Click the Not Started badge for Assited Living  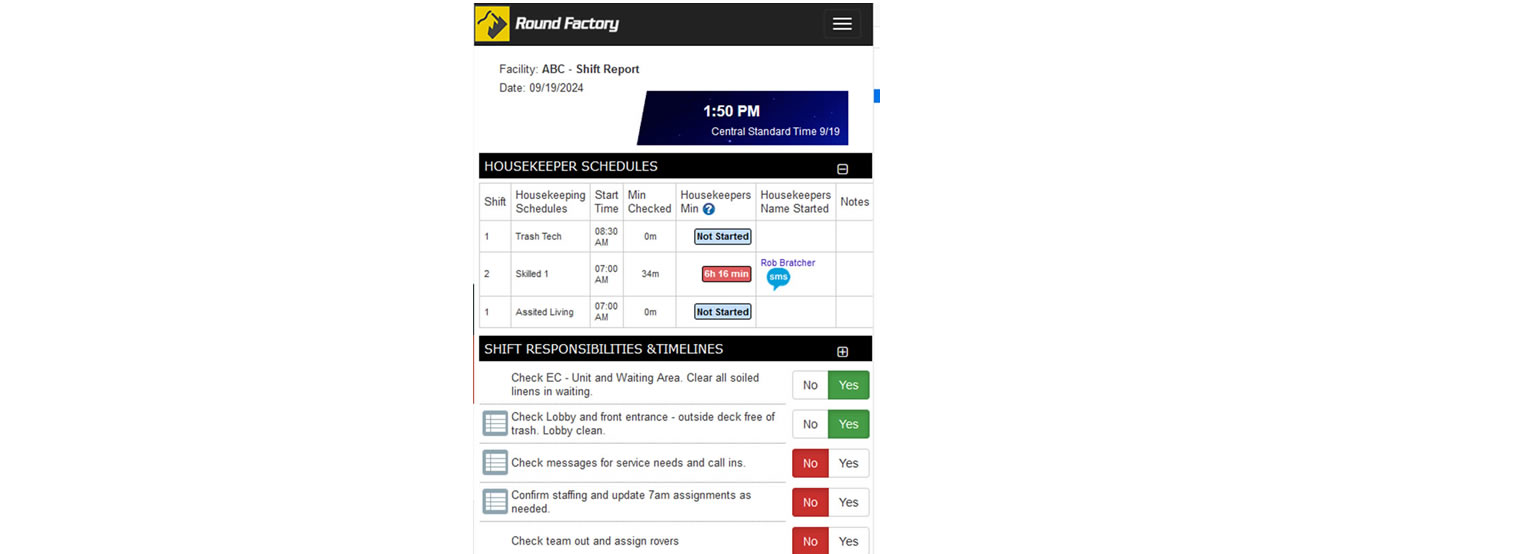pyautogui.click(x=723, y=312)
